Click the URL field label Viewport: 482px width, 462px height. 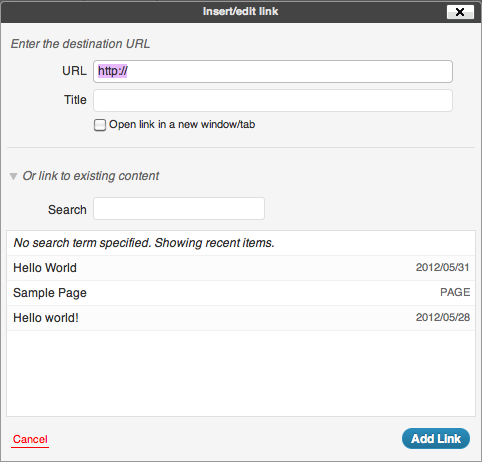(74, 71)
